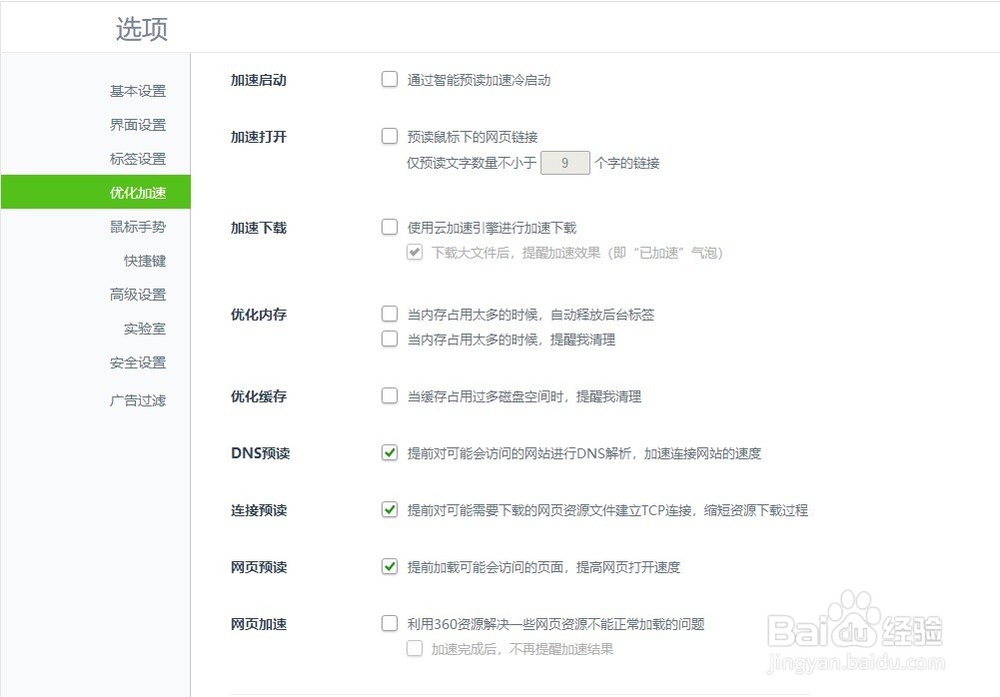Screen dimensions: 1000x697
Task: Check 预读鼠标下的网页链接 option
Action: click(x=389, y=136)
